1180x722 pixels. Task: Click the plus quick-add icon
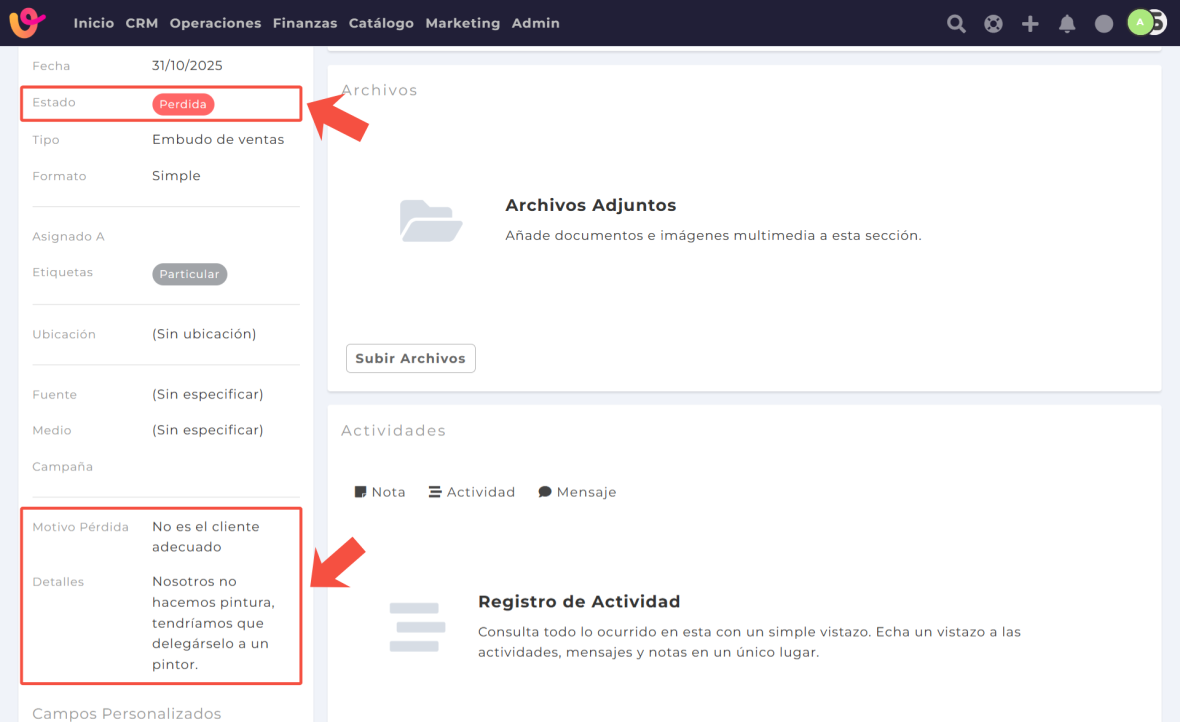pos(1030,23)
